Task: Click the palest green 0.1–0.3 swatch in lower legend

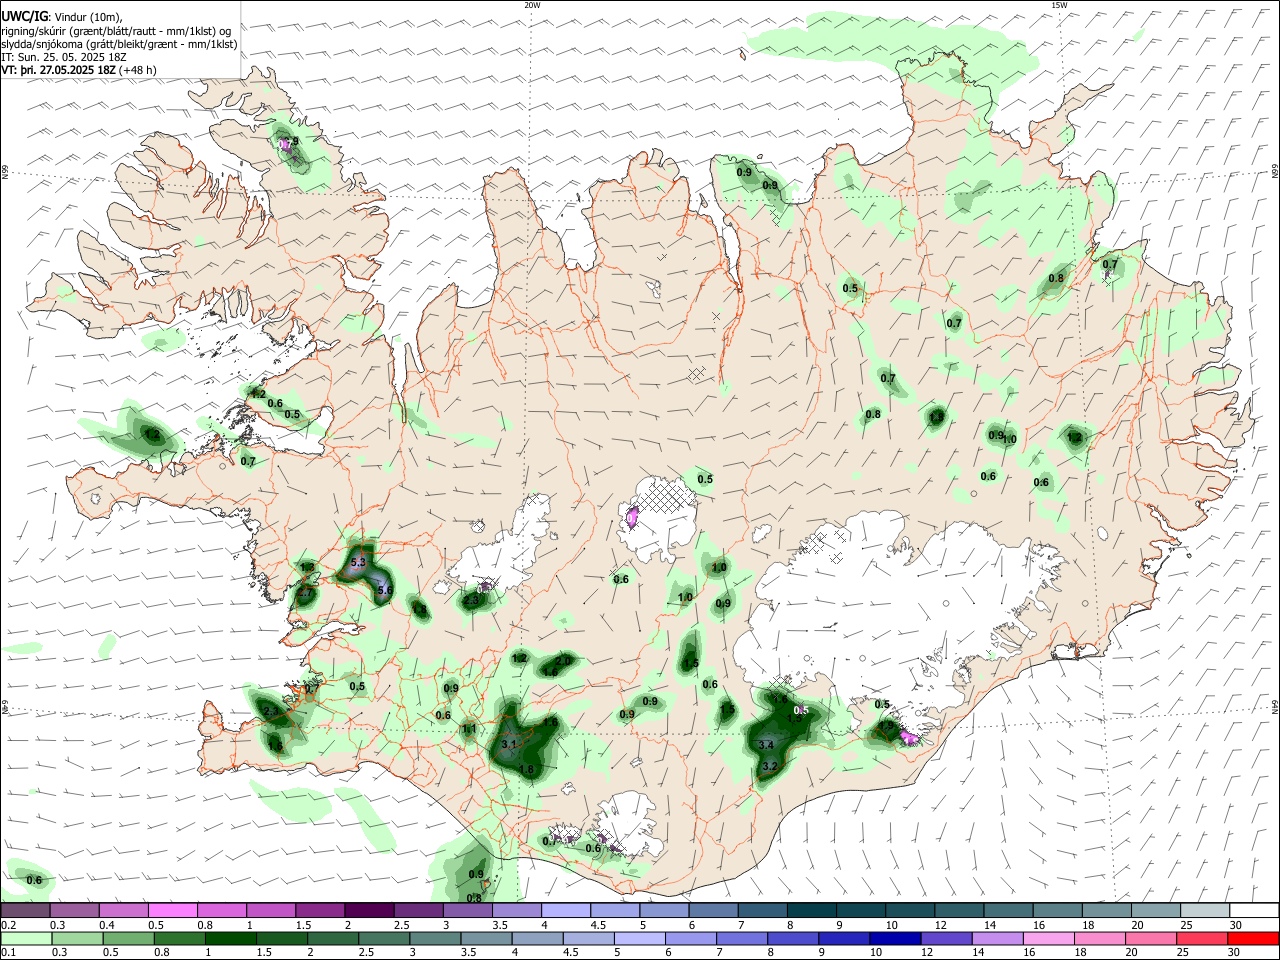Action: click(25, 938)
